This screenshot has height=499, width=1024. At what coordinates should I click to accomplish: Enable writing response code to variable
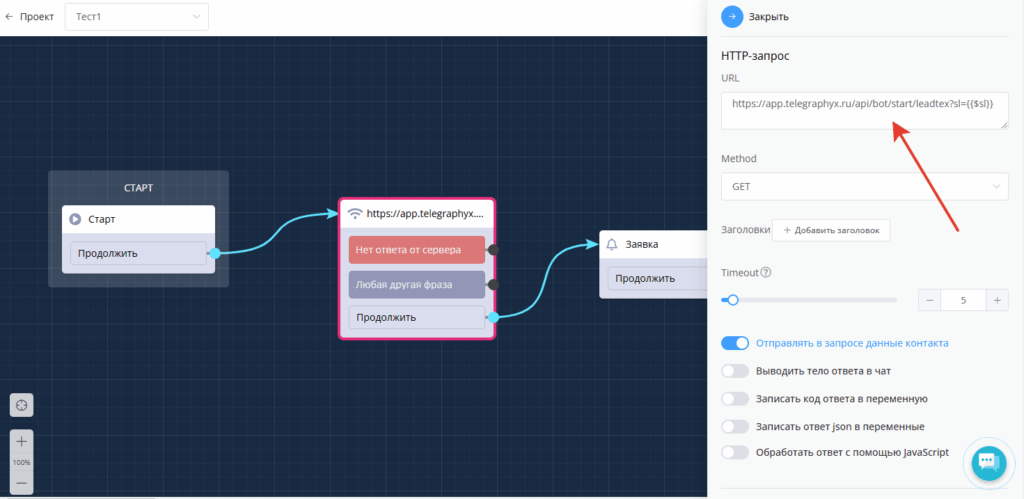735,398
